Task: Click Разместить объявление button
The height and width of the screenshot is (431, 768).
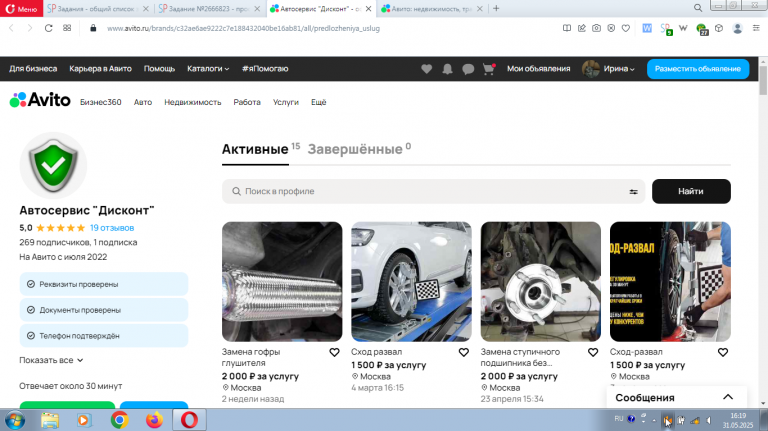Action: (697, 69)
